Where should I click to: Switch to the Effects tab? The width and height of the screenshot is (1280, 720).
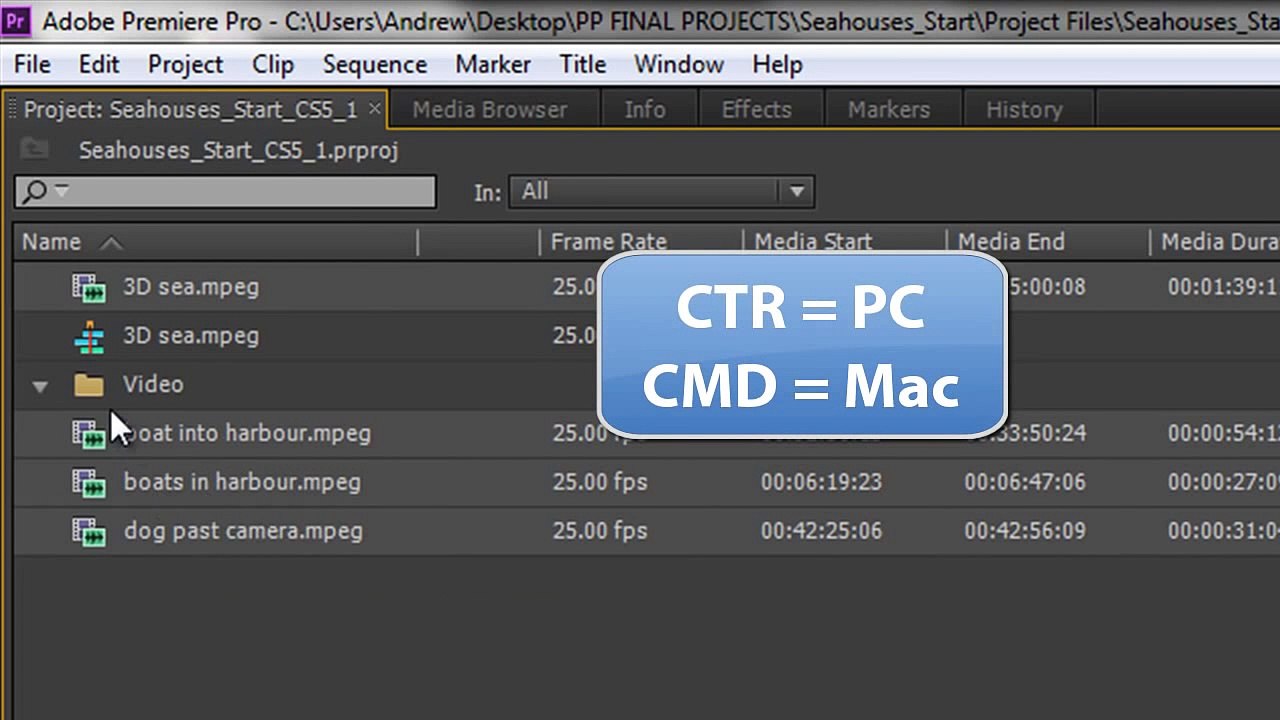(757, 110)
